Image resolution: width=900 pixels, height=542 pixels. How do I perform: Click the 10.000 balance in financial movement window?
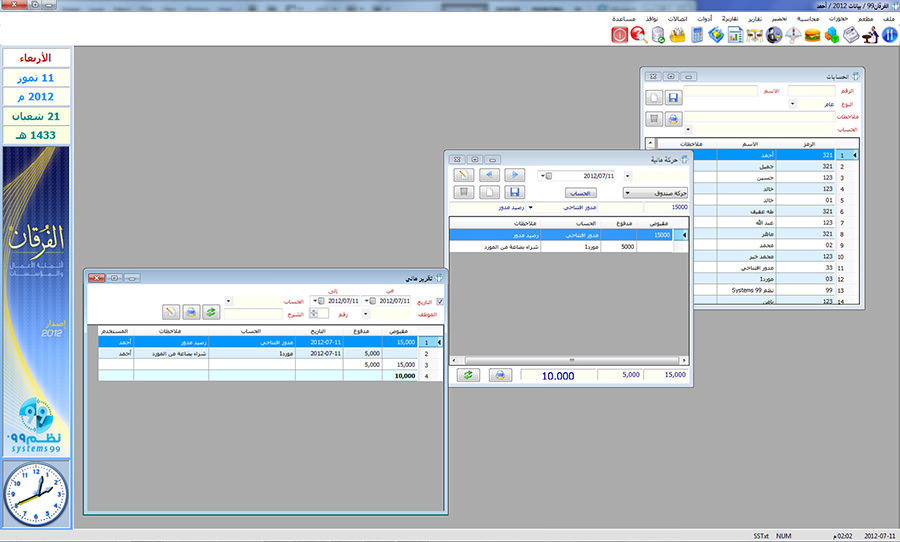coord(558,376)
